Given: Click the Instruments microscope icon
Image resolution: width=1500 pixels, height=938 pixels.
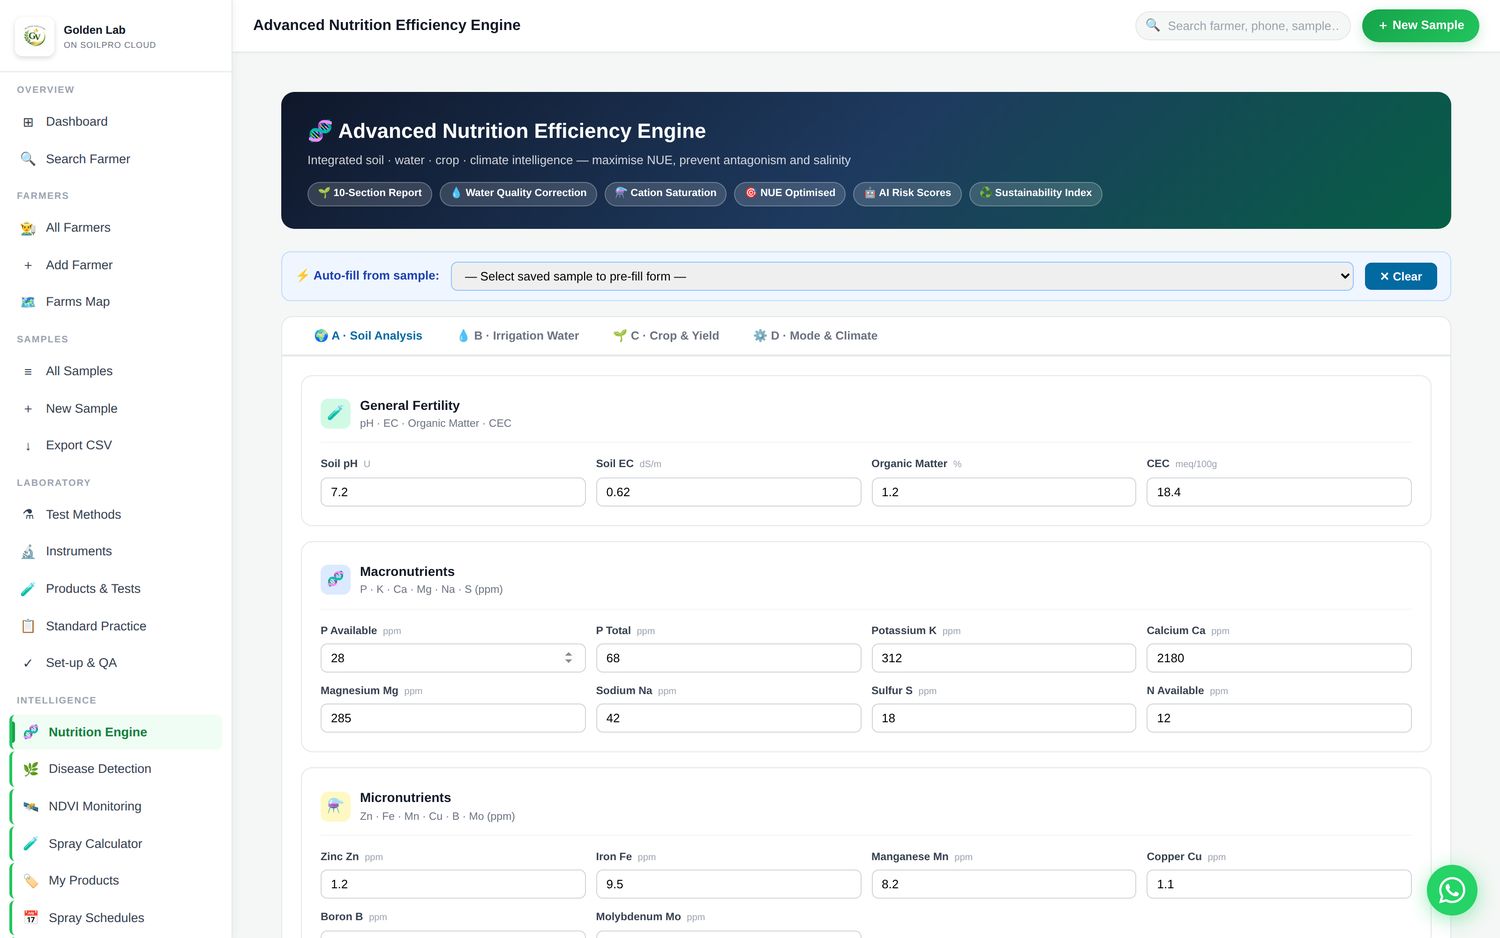Looking at the screenshot, I should pyautogui.click(x=28, y=552).
